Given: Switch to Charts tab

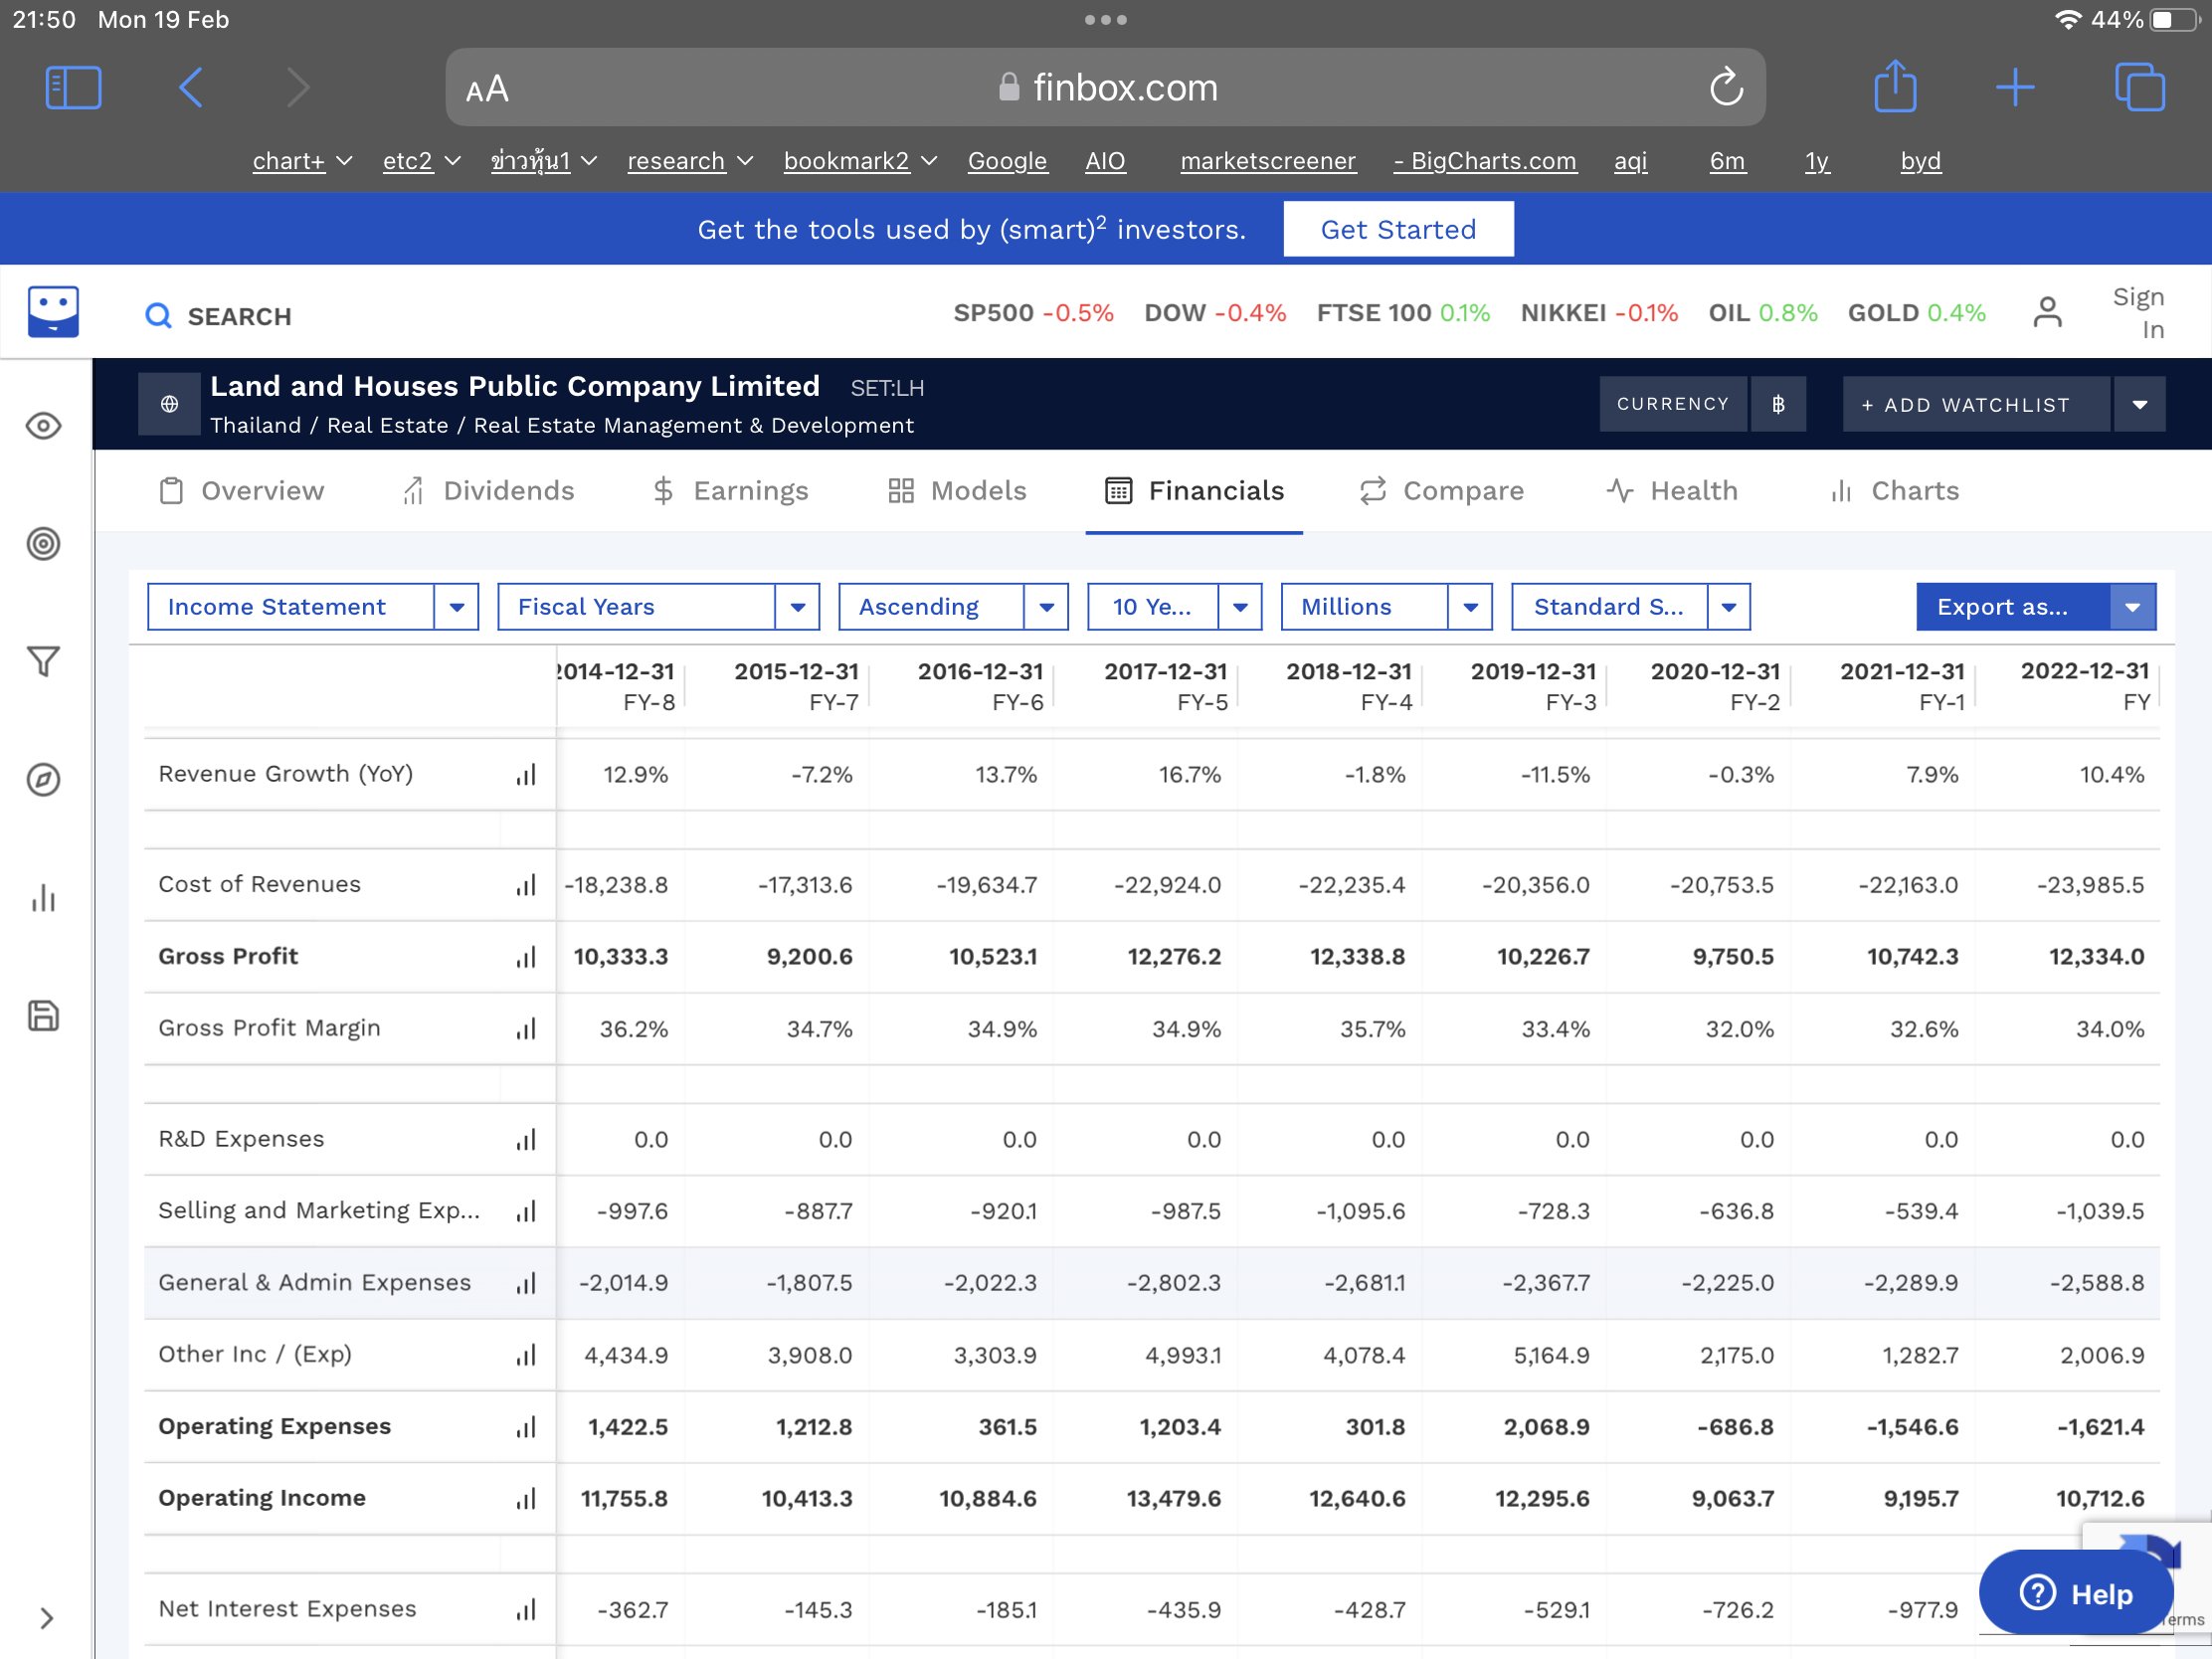Looking at the screenshot, I should point(1894,491).
